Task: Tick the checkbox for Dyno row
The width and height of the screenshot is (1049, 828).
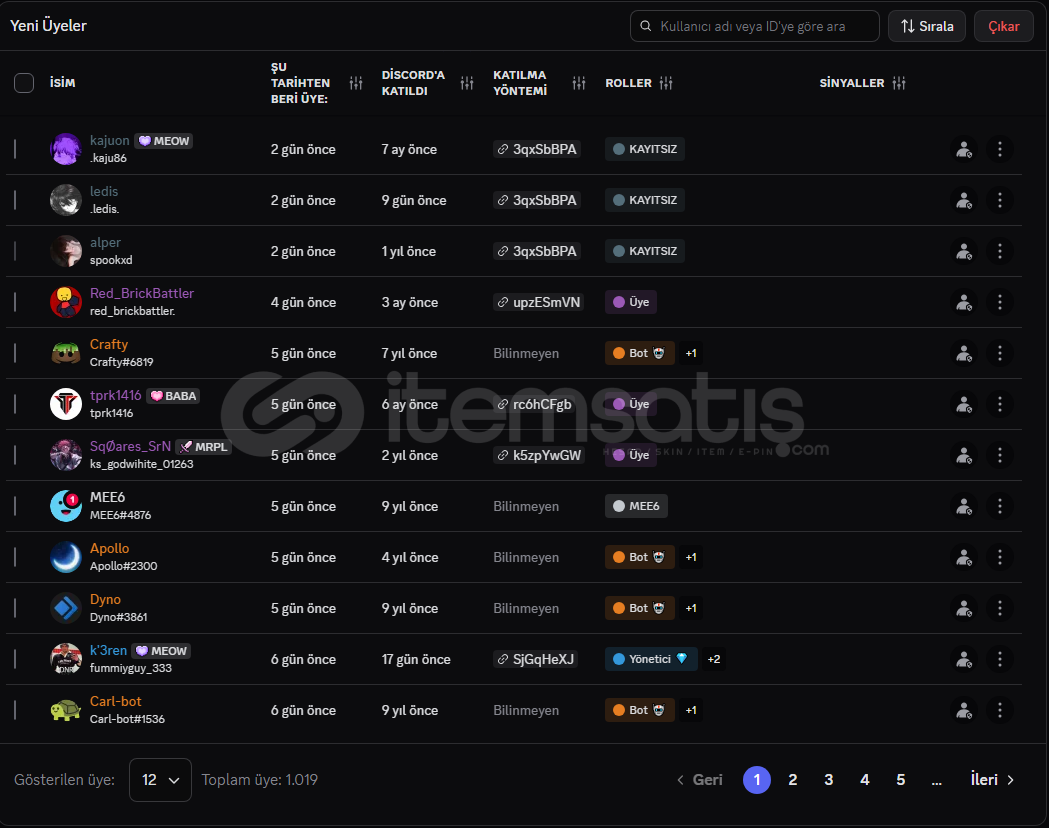Action: click(15, 608)
